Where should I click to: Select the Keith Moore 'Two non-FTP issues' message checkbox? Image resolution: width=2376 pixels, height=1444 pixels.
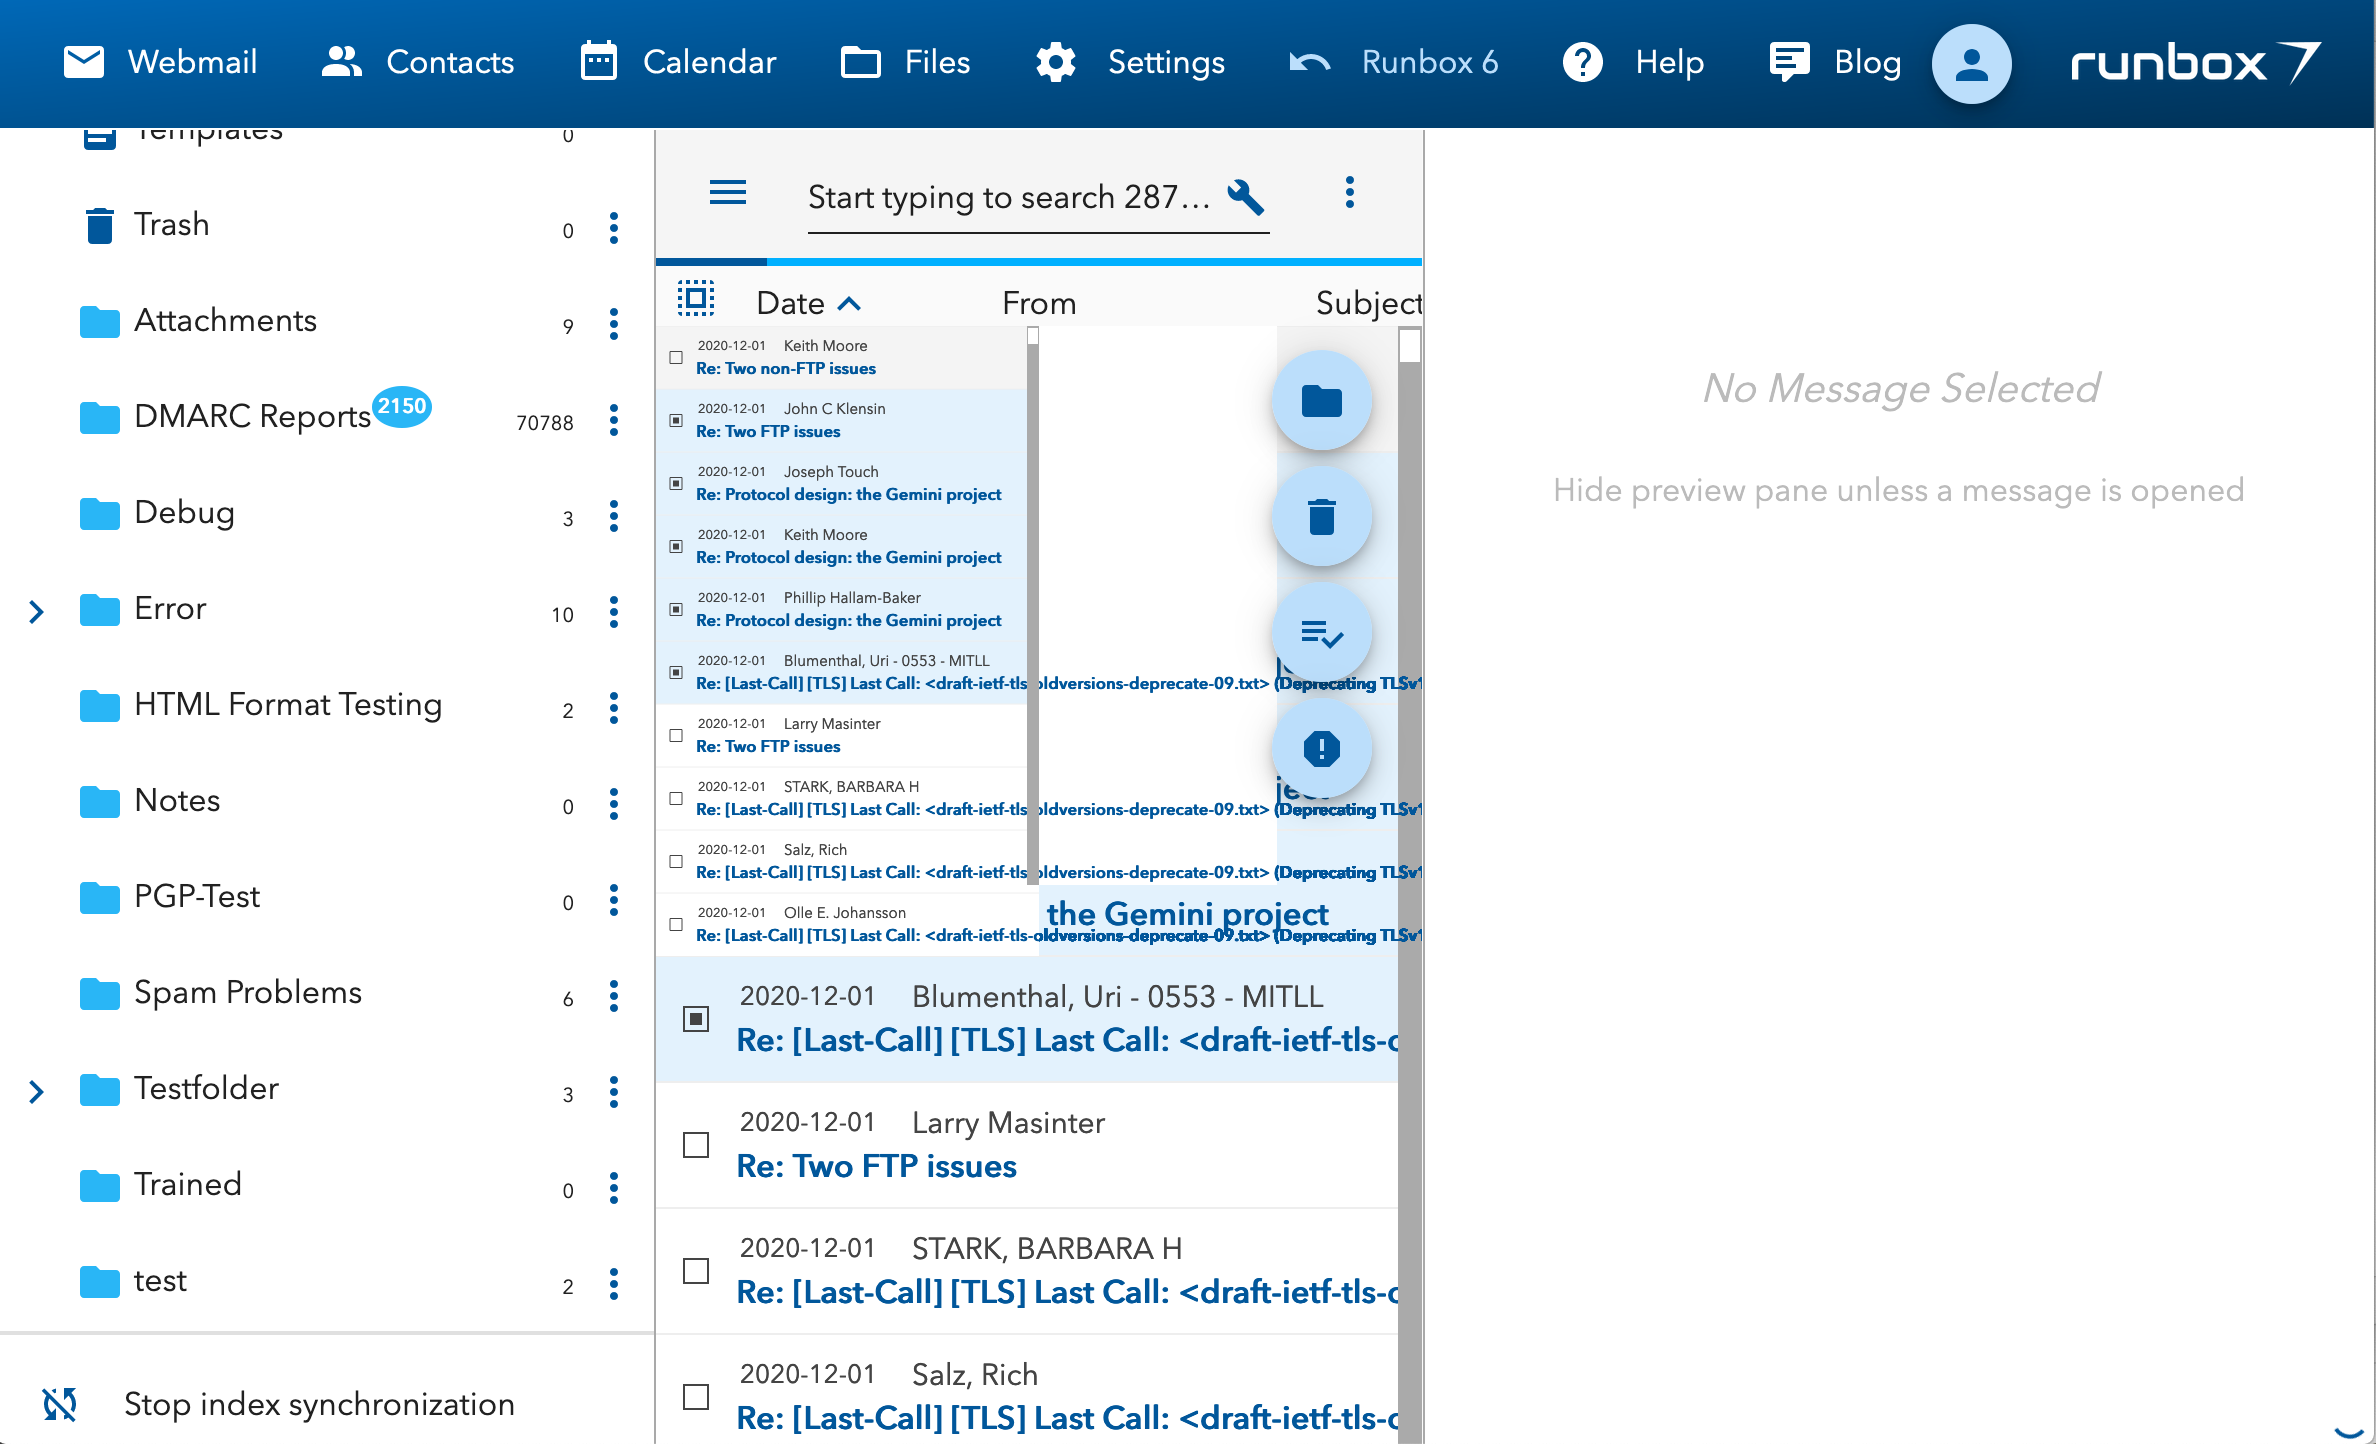pyautogui.click(x=675, y=357)
